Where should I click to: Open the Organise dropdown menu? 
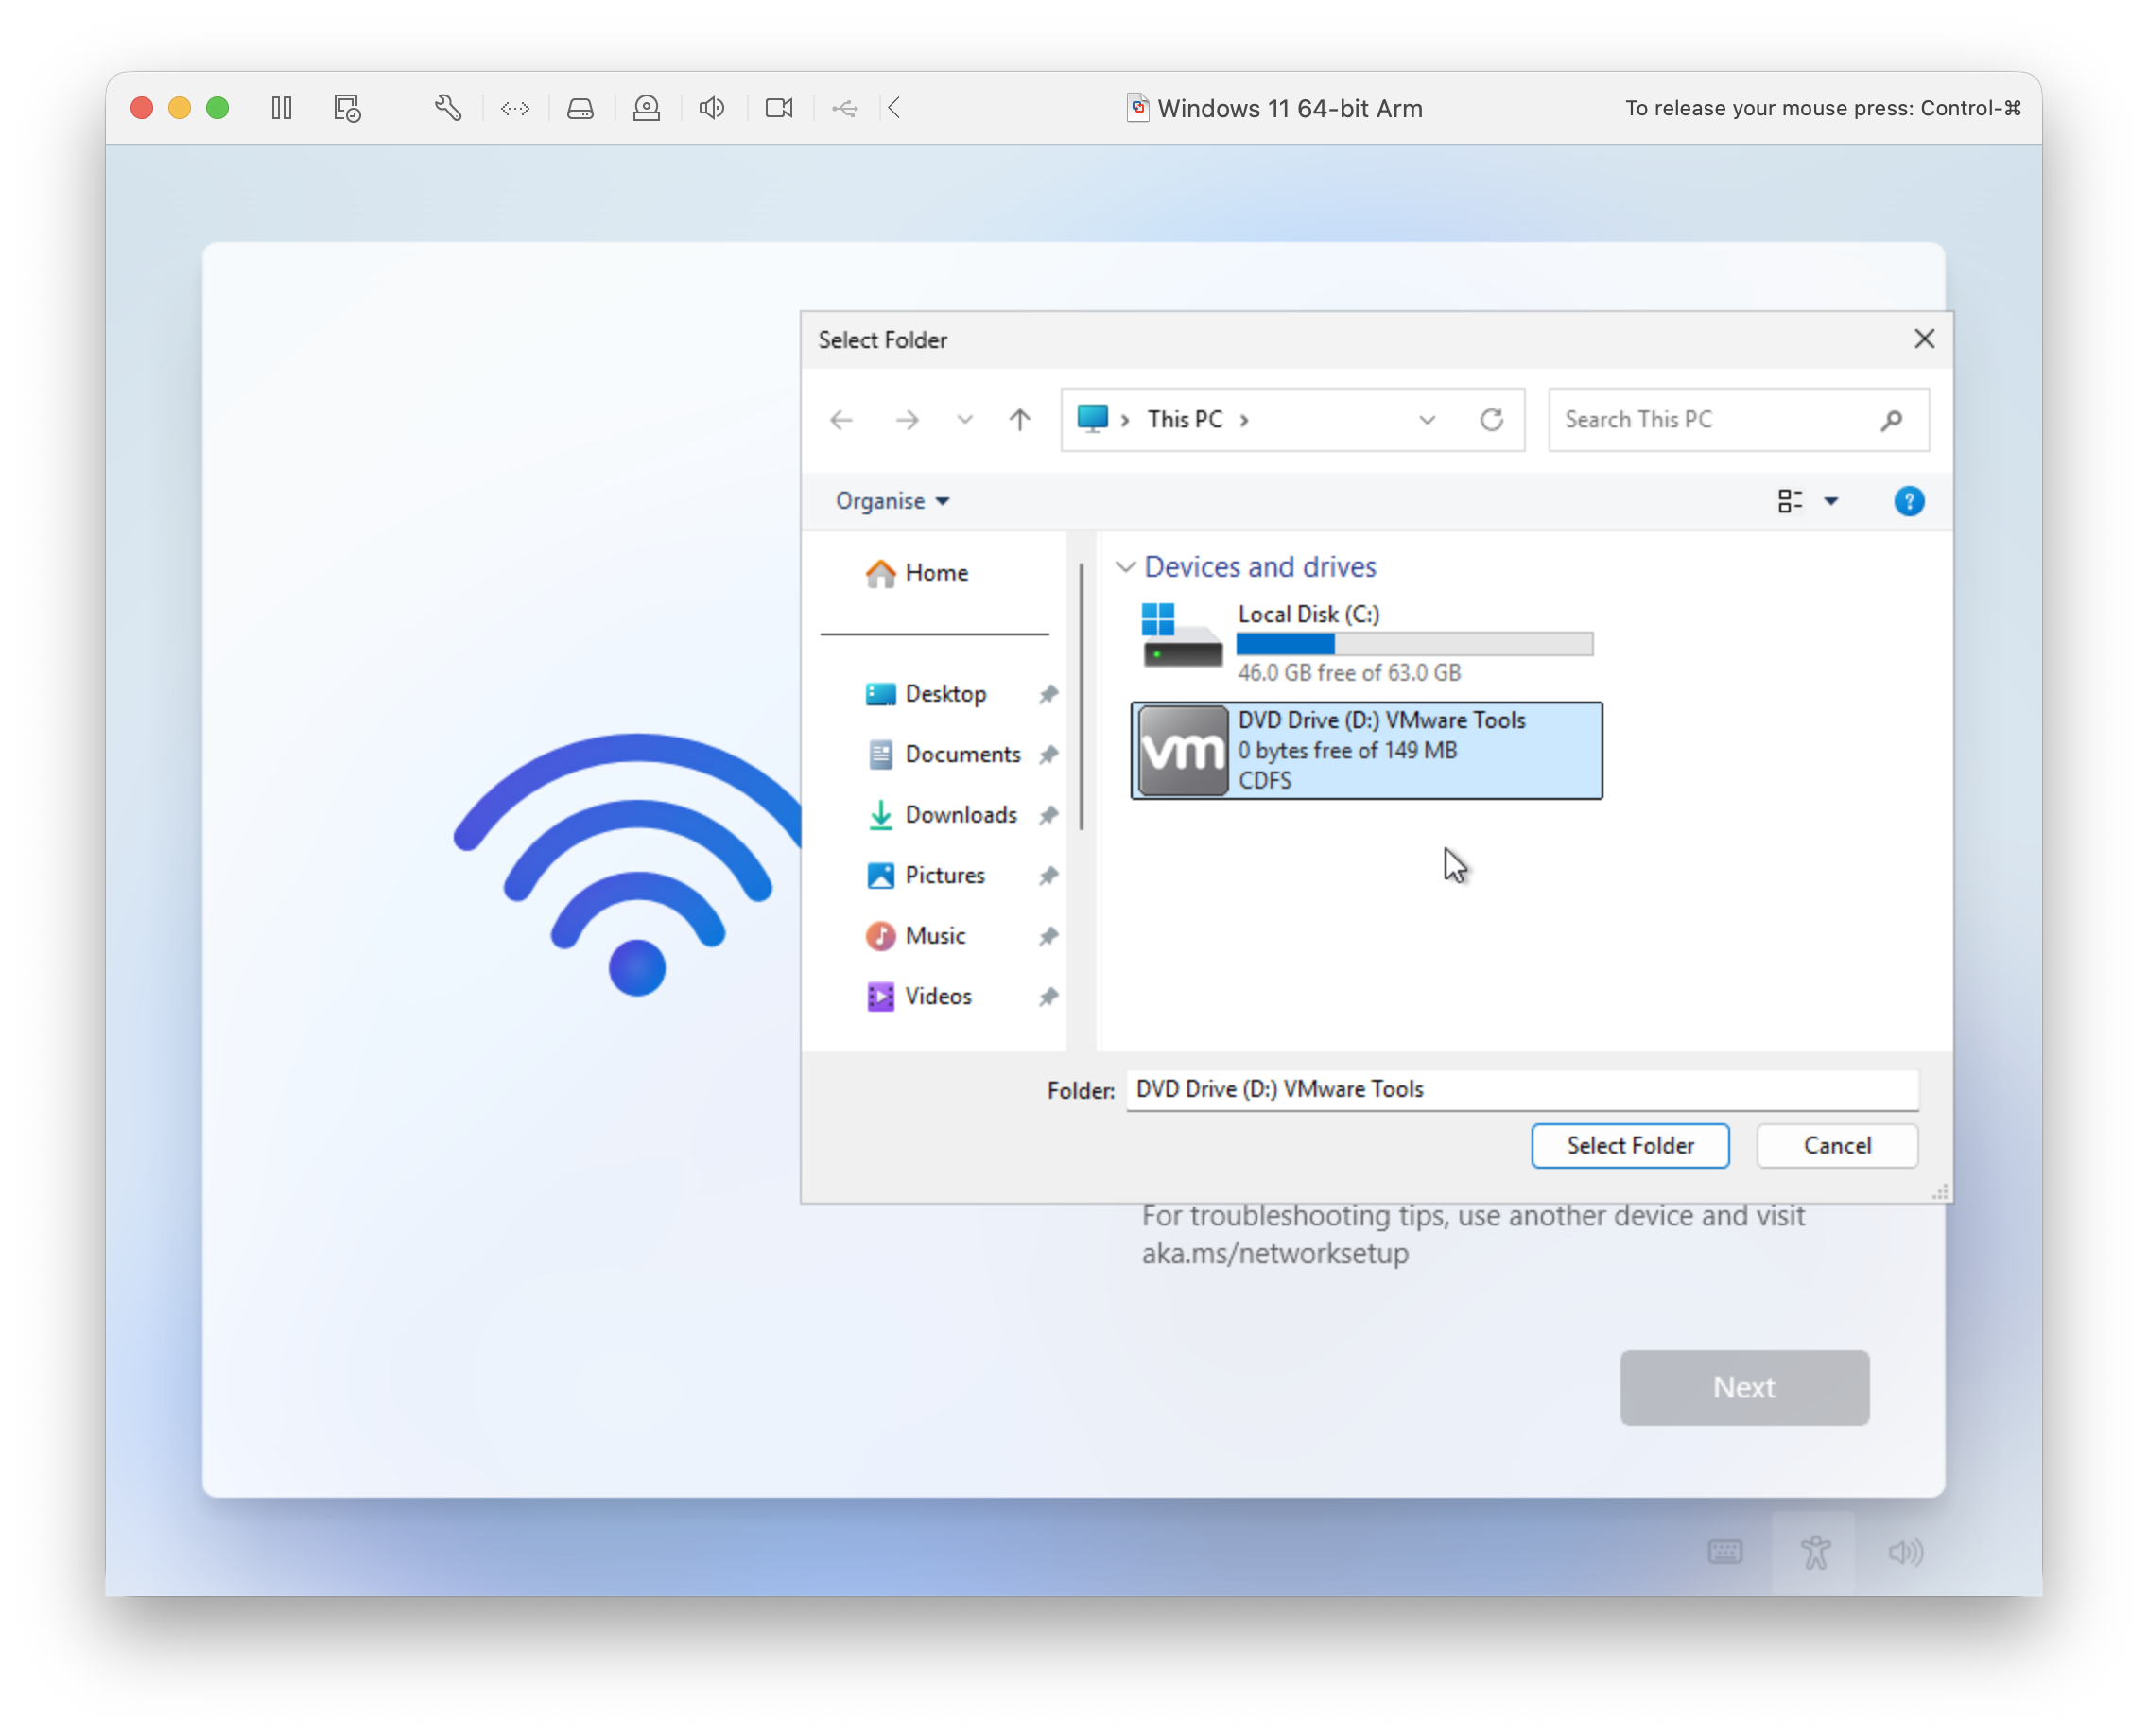(892, 501)
